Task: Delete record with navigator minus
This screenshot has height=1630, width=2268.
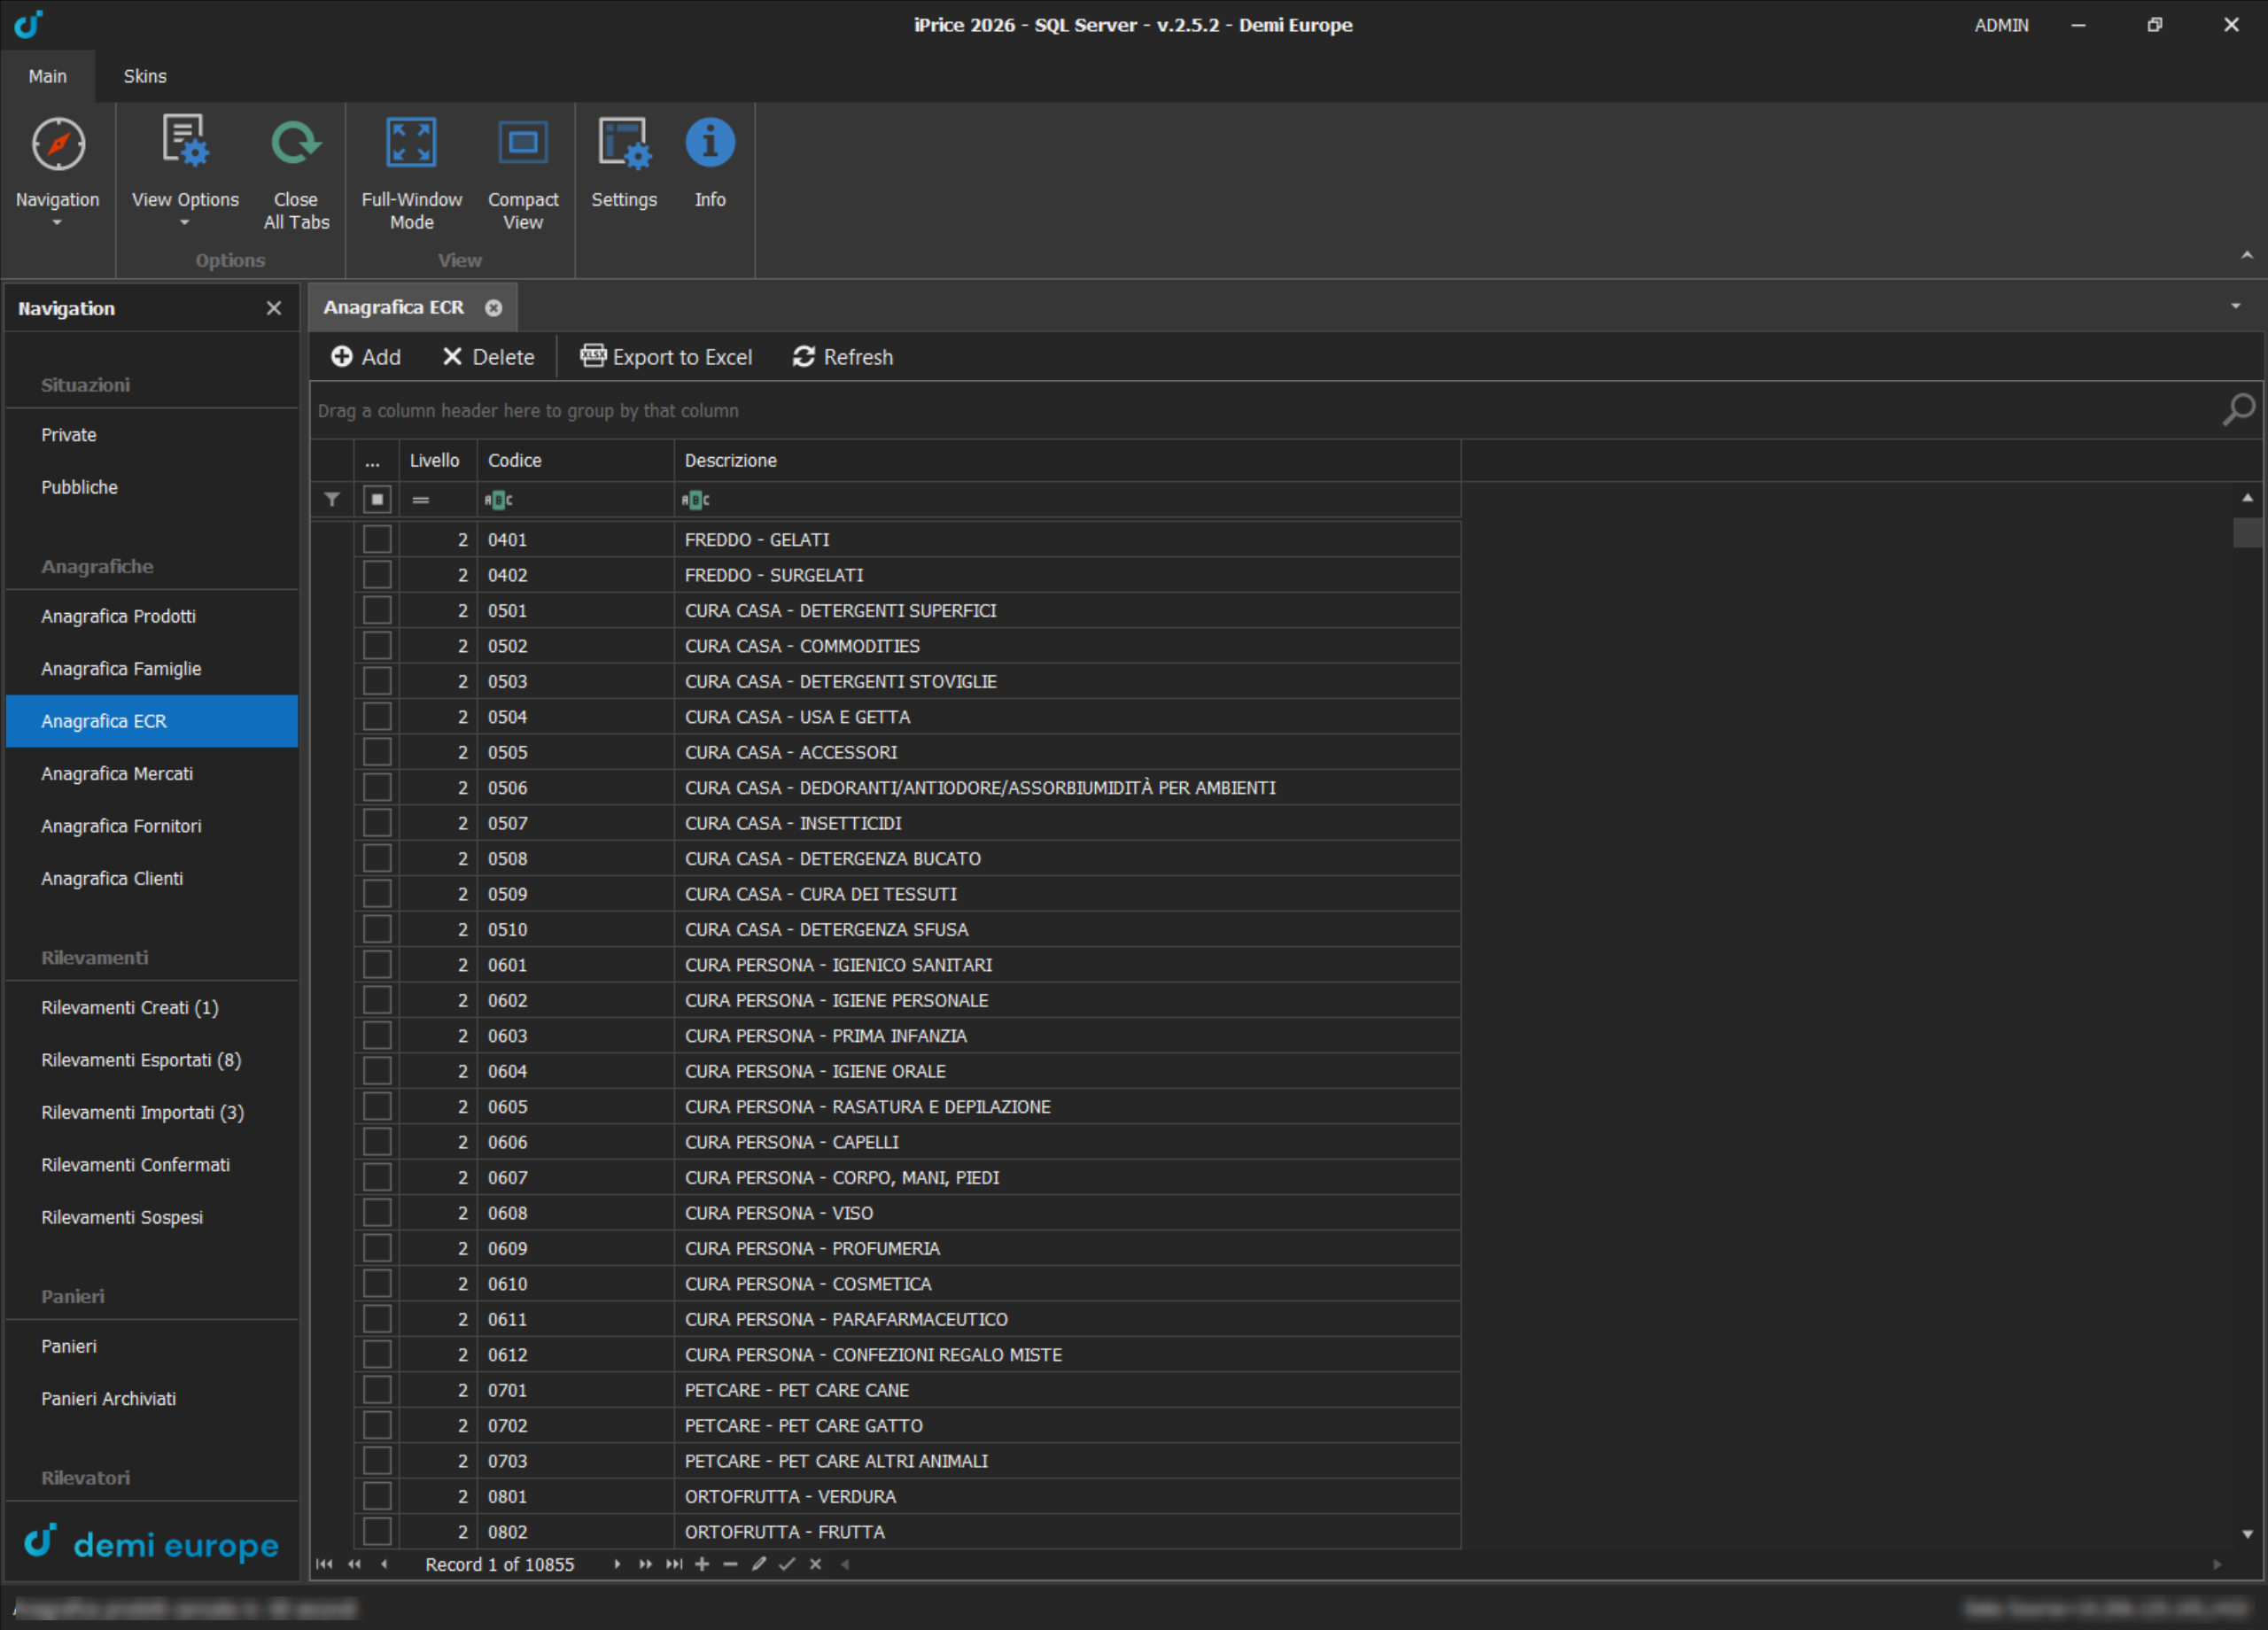Action: (x=730, y=1564)
